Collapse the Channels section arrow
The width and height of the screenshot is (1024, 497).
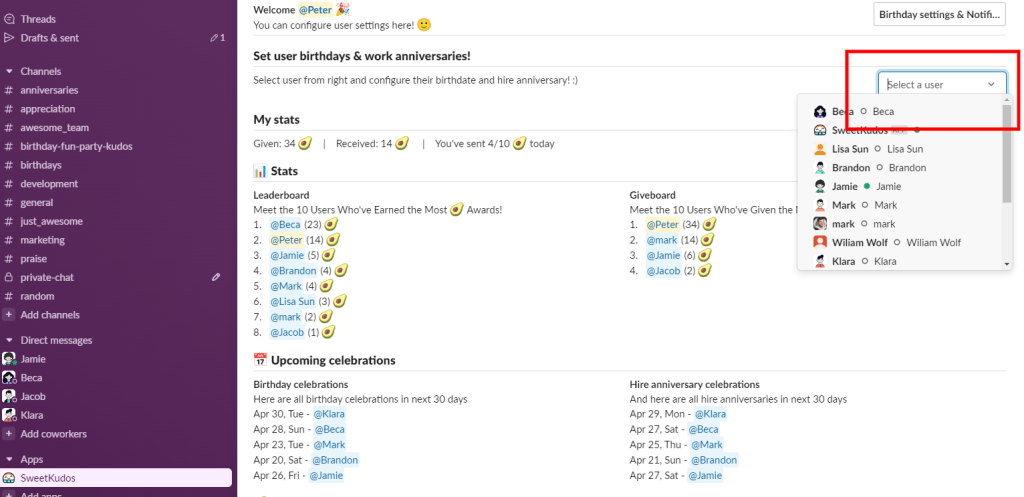[9, 71]
